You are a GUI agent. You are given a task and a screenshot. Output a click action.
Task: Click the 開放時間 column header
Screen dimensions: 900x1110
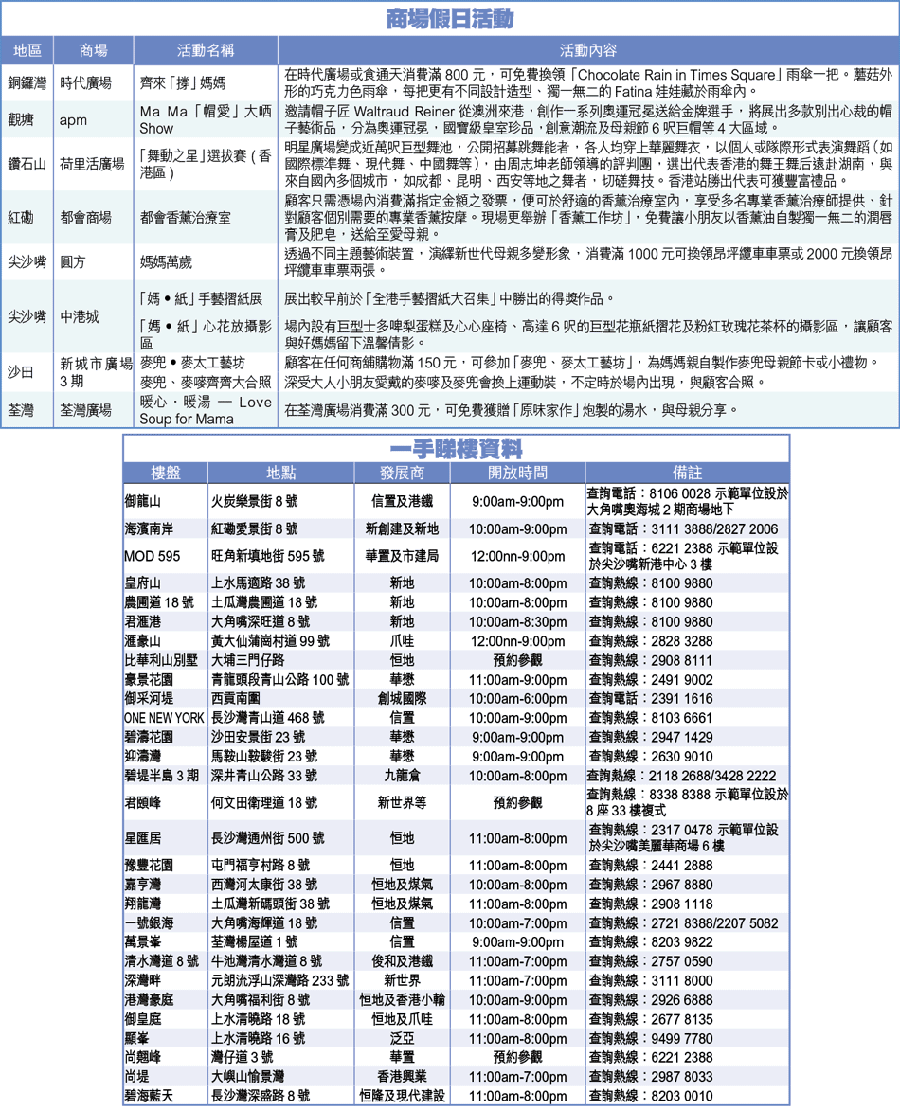[518, 473]
